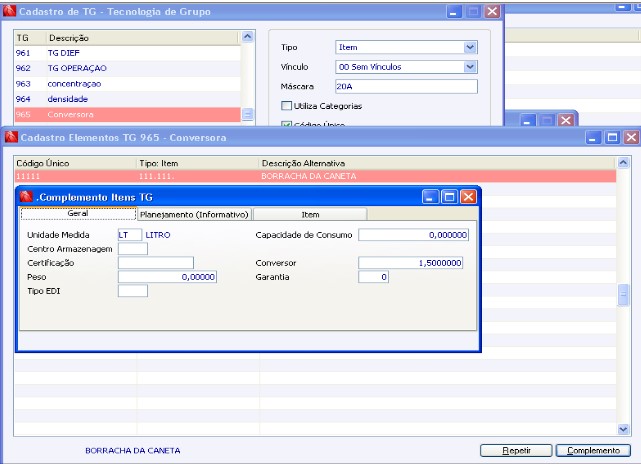Select highlighted row 965 Conversora
The height and width of the screenshot is (464, 641).
point(128,114)
